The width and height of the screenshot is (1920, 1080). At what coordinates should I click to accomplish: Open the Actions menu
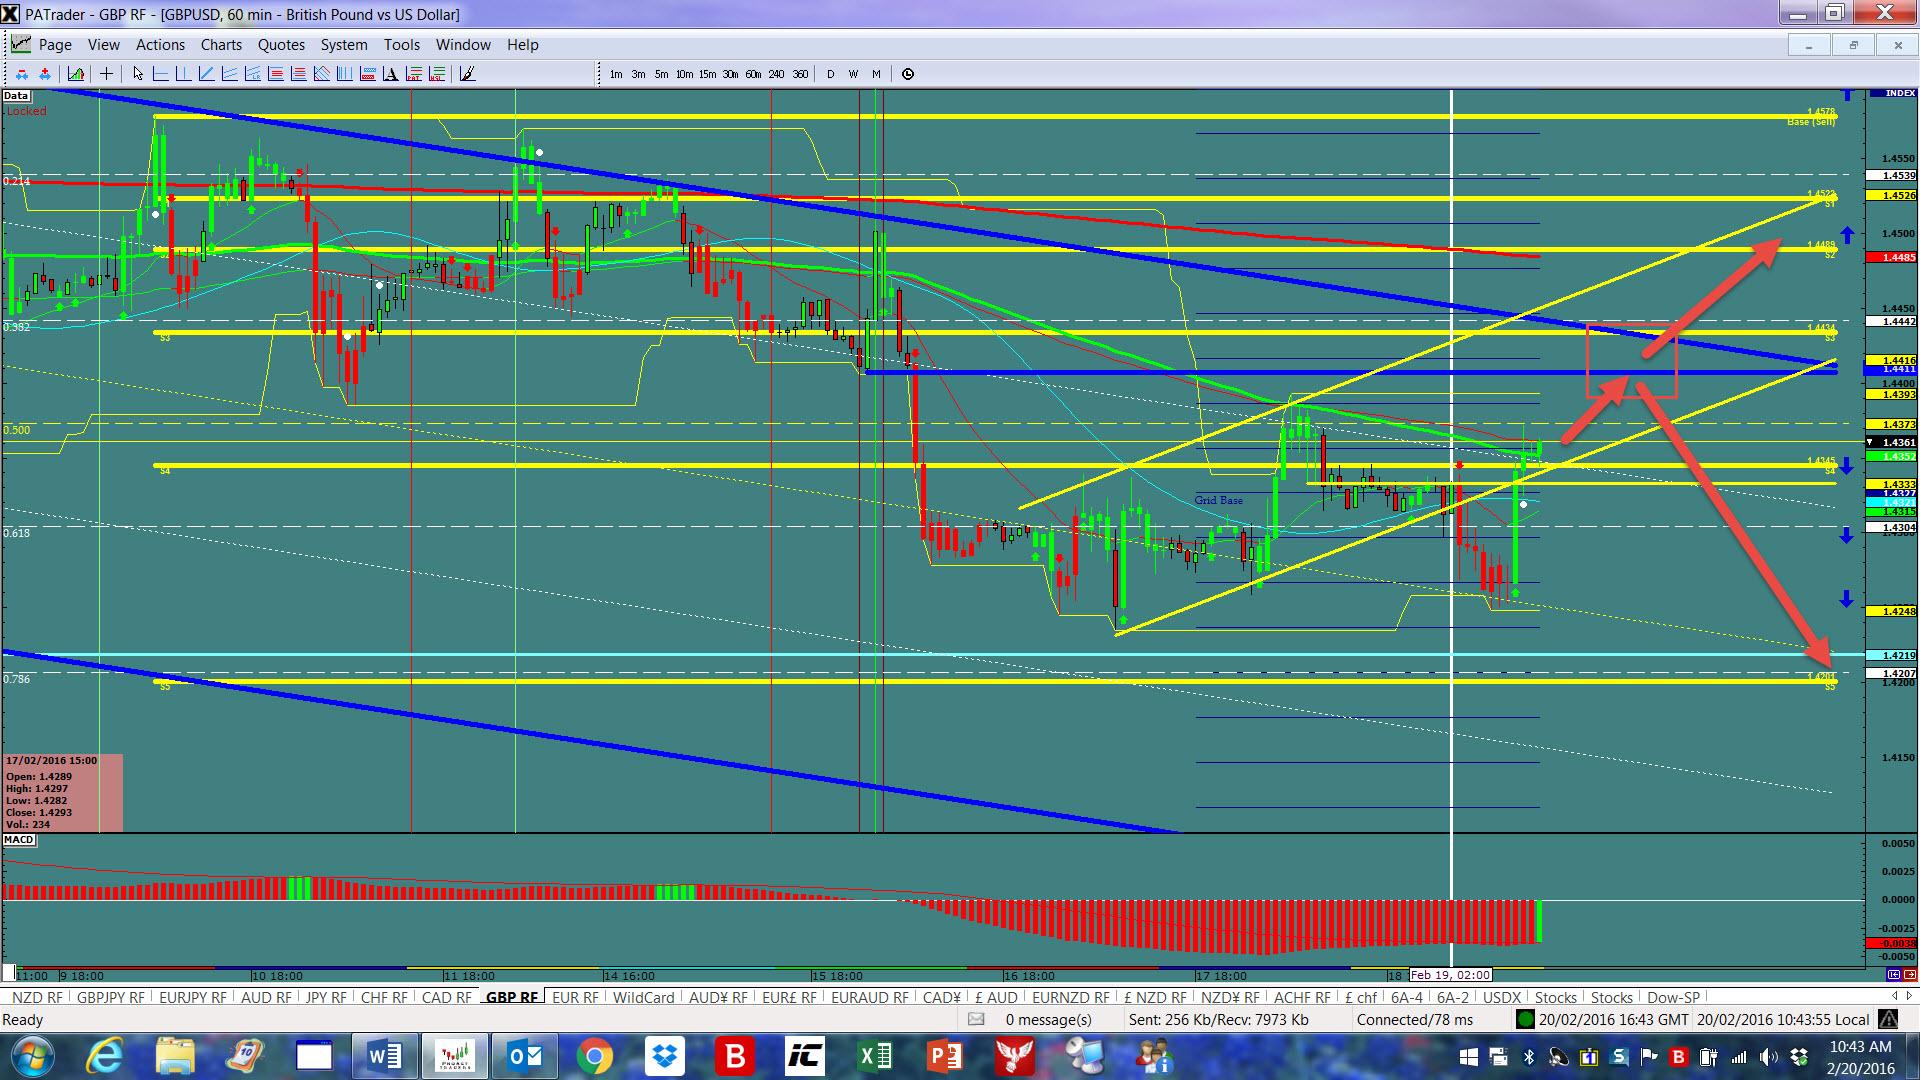pyautogui.click(x=160, y=44)
